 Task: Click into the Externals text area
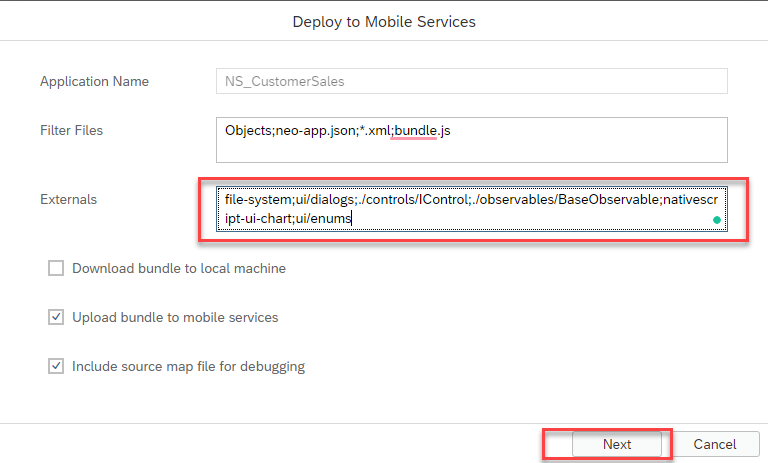click(472, 209)
